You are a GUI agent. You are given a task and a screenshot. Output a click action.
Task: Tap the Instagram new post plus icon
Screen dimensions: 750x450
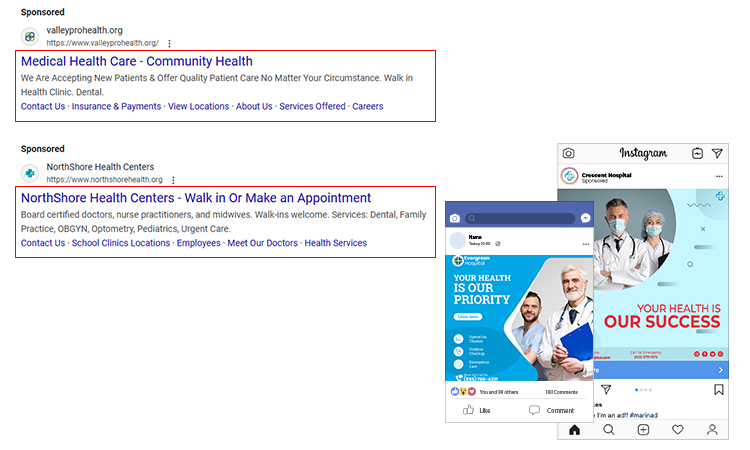pyautogui.click(x=643, y=429)
